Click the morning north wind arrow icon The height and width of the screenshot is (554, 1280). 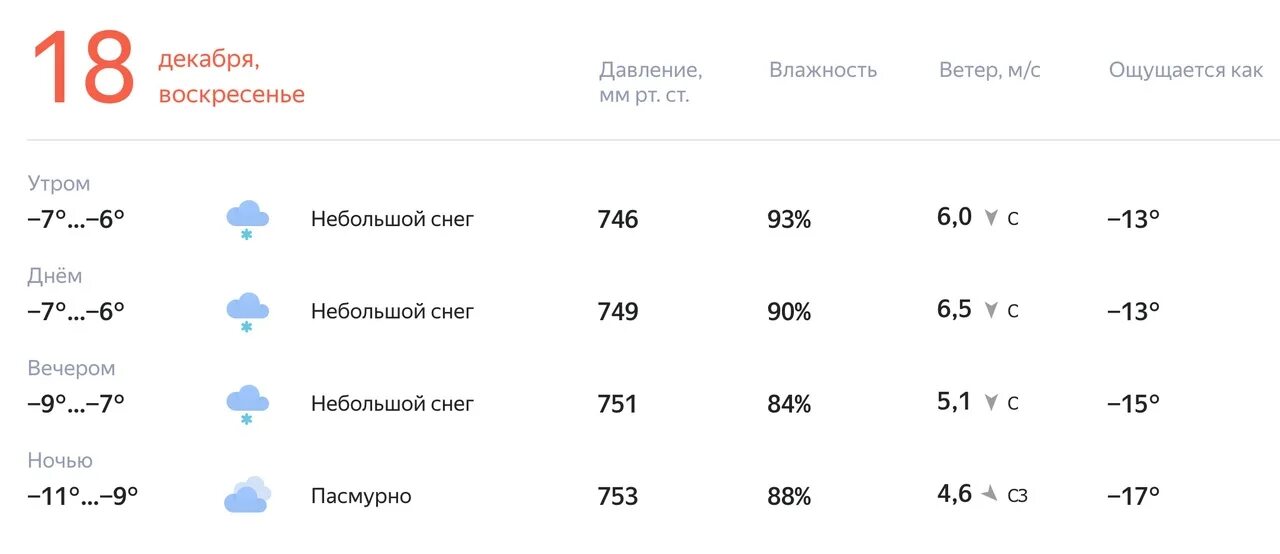point(991,218)
